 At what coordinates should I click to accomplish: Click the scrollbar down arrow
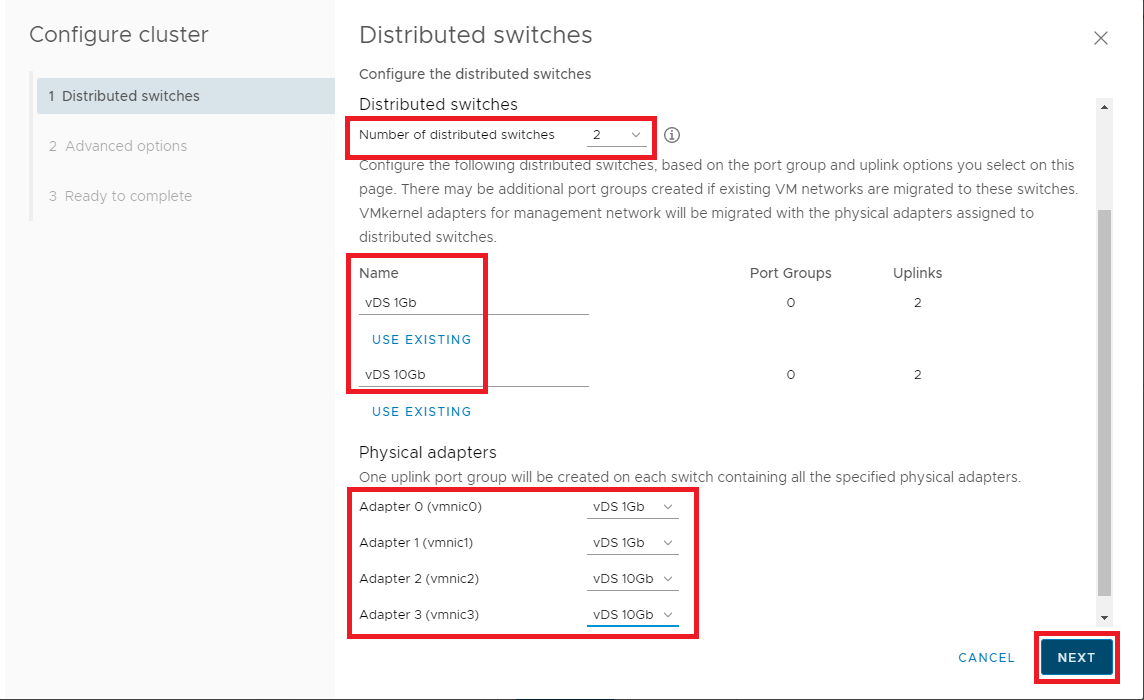(1104, 618)
